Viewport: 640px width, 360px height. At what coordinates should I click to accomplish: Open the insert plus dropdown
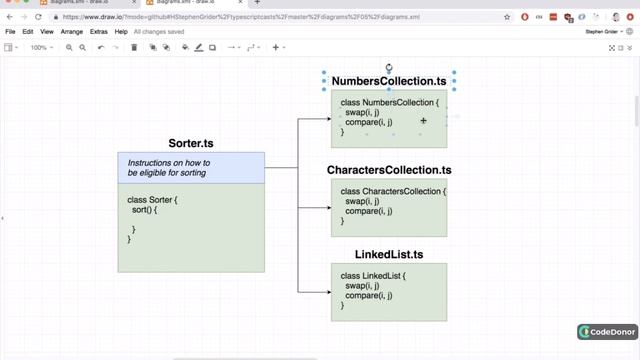click(x=279, y=48)
